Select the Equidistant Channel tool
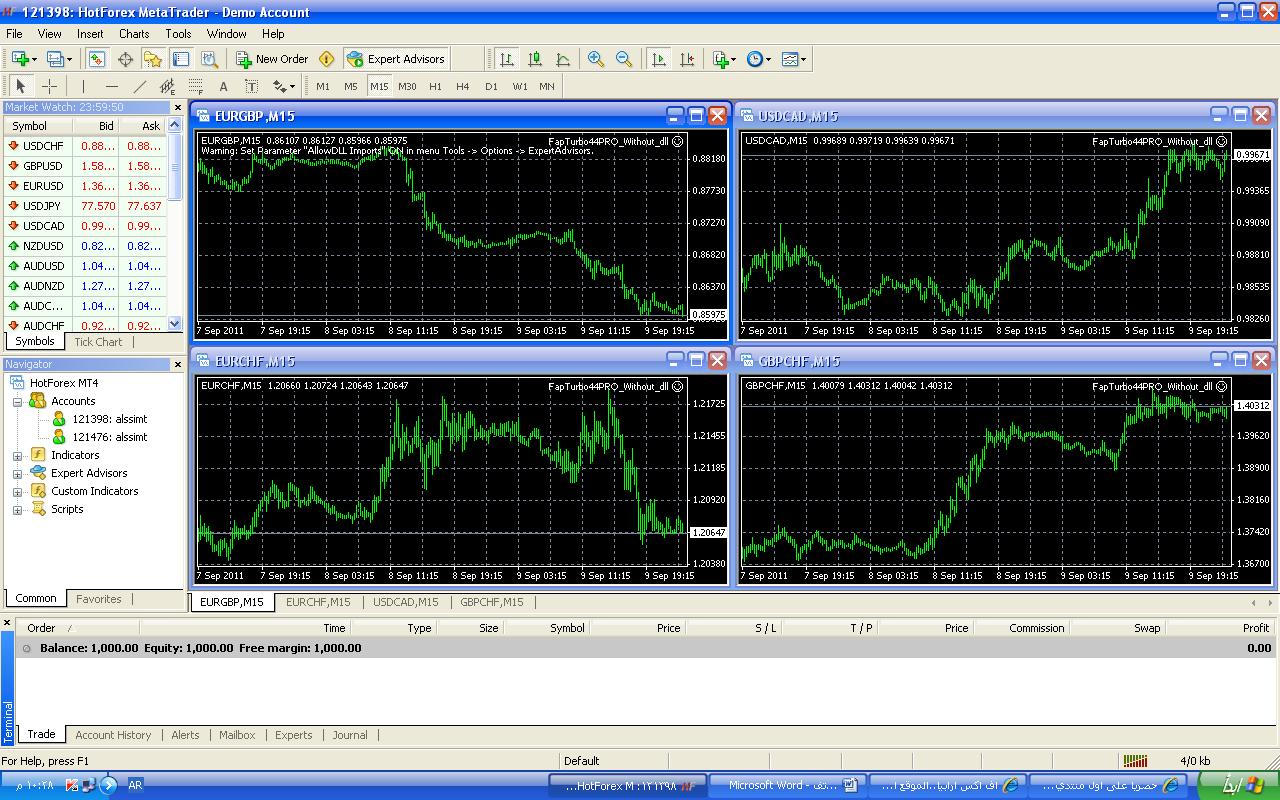 (x=167, y=86)
